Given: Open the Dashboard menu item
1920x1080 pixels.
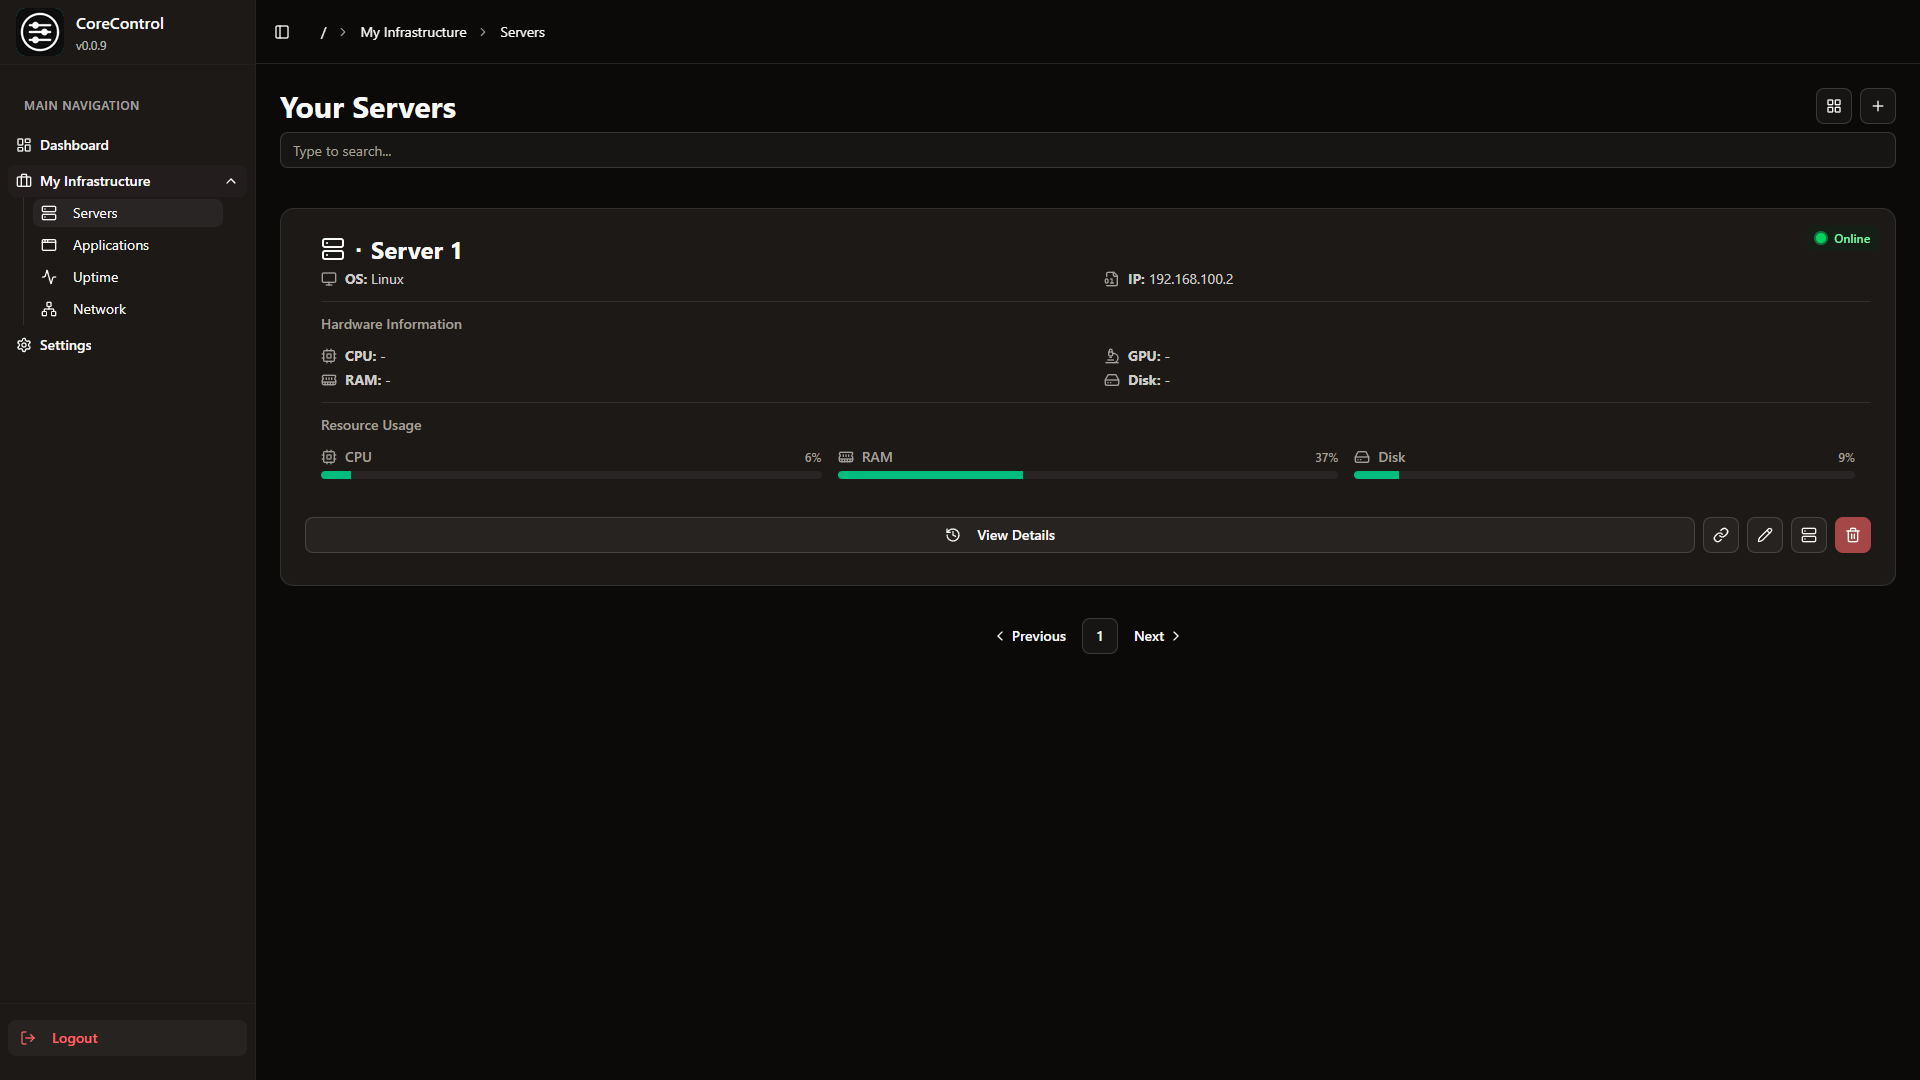Looking at the screenshot, I should (x=74, y=145).
